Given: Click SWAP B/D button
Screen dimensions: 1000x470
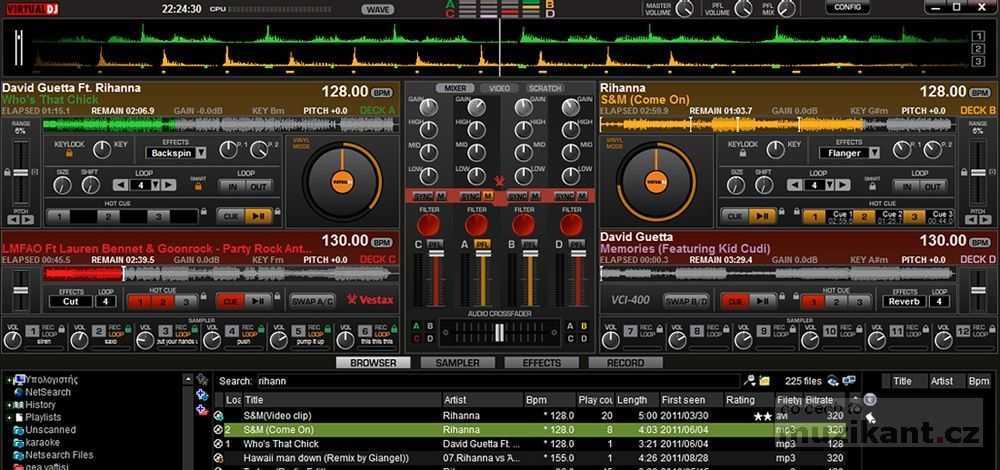Looking at the screenshot, I should pyautogui.click(x=686, y=301).
